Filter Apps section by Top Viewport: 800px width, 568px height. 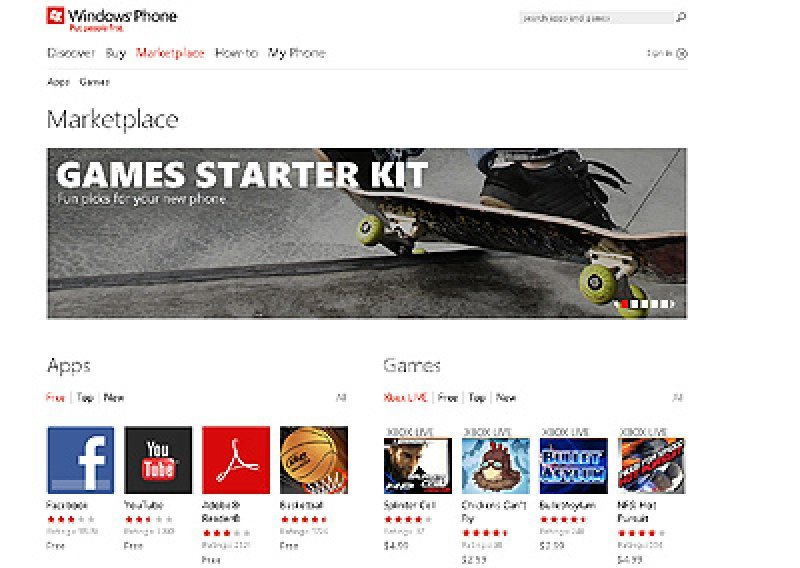[x=85, y=398]
